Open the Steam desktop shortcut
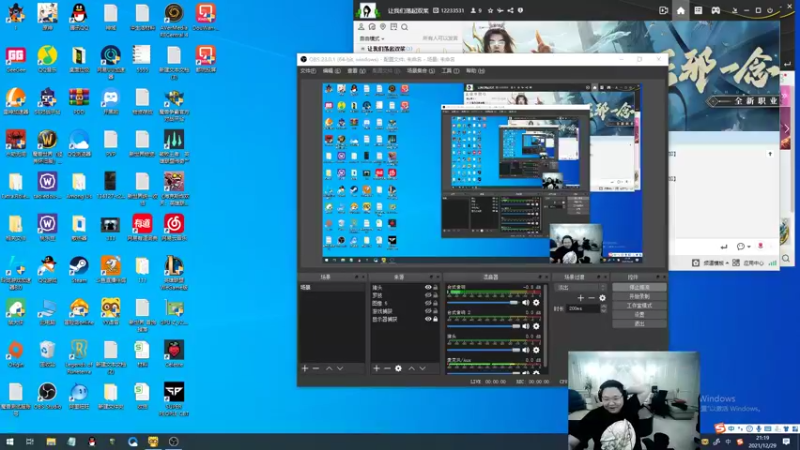This screenshot has width=800, height=450. tap(79, 269)
